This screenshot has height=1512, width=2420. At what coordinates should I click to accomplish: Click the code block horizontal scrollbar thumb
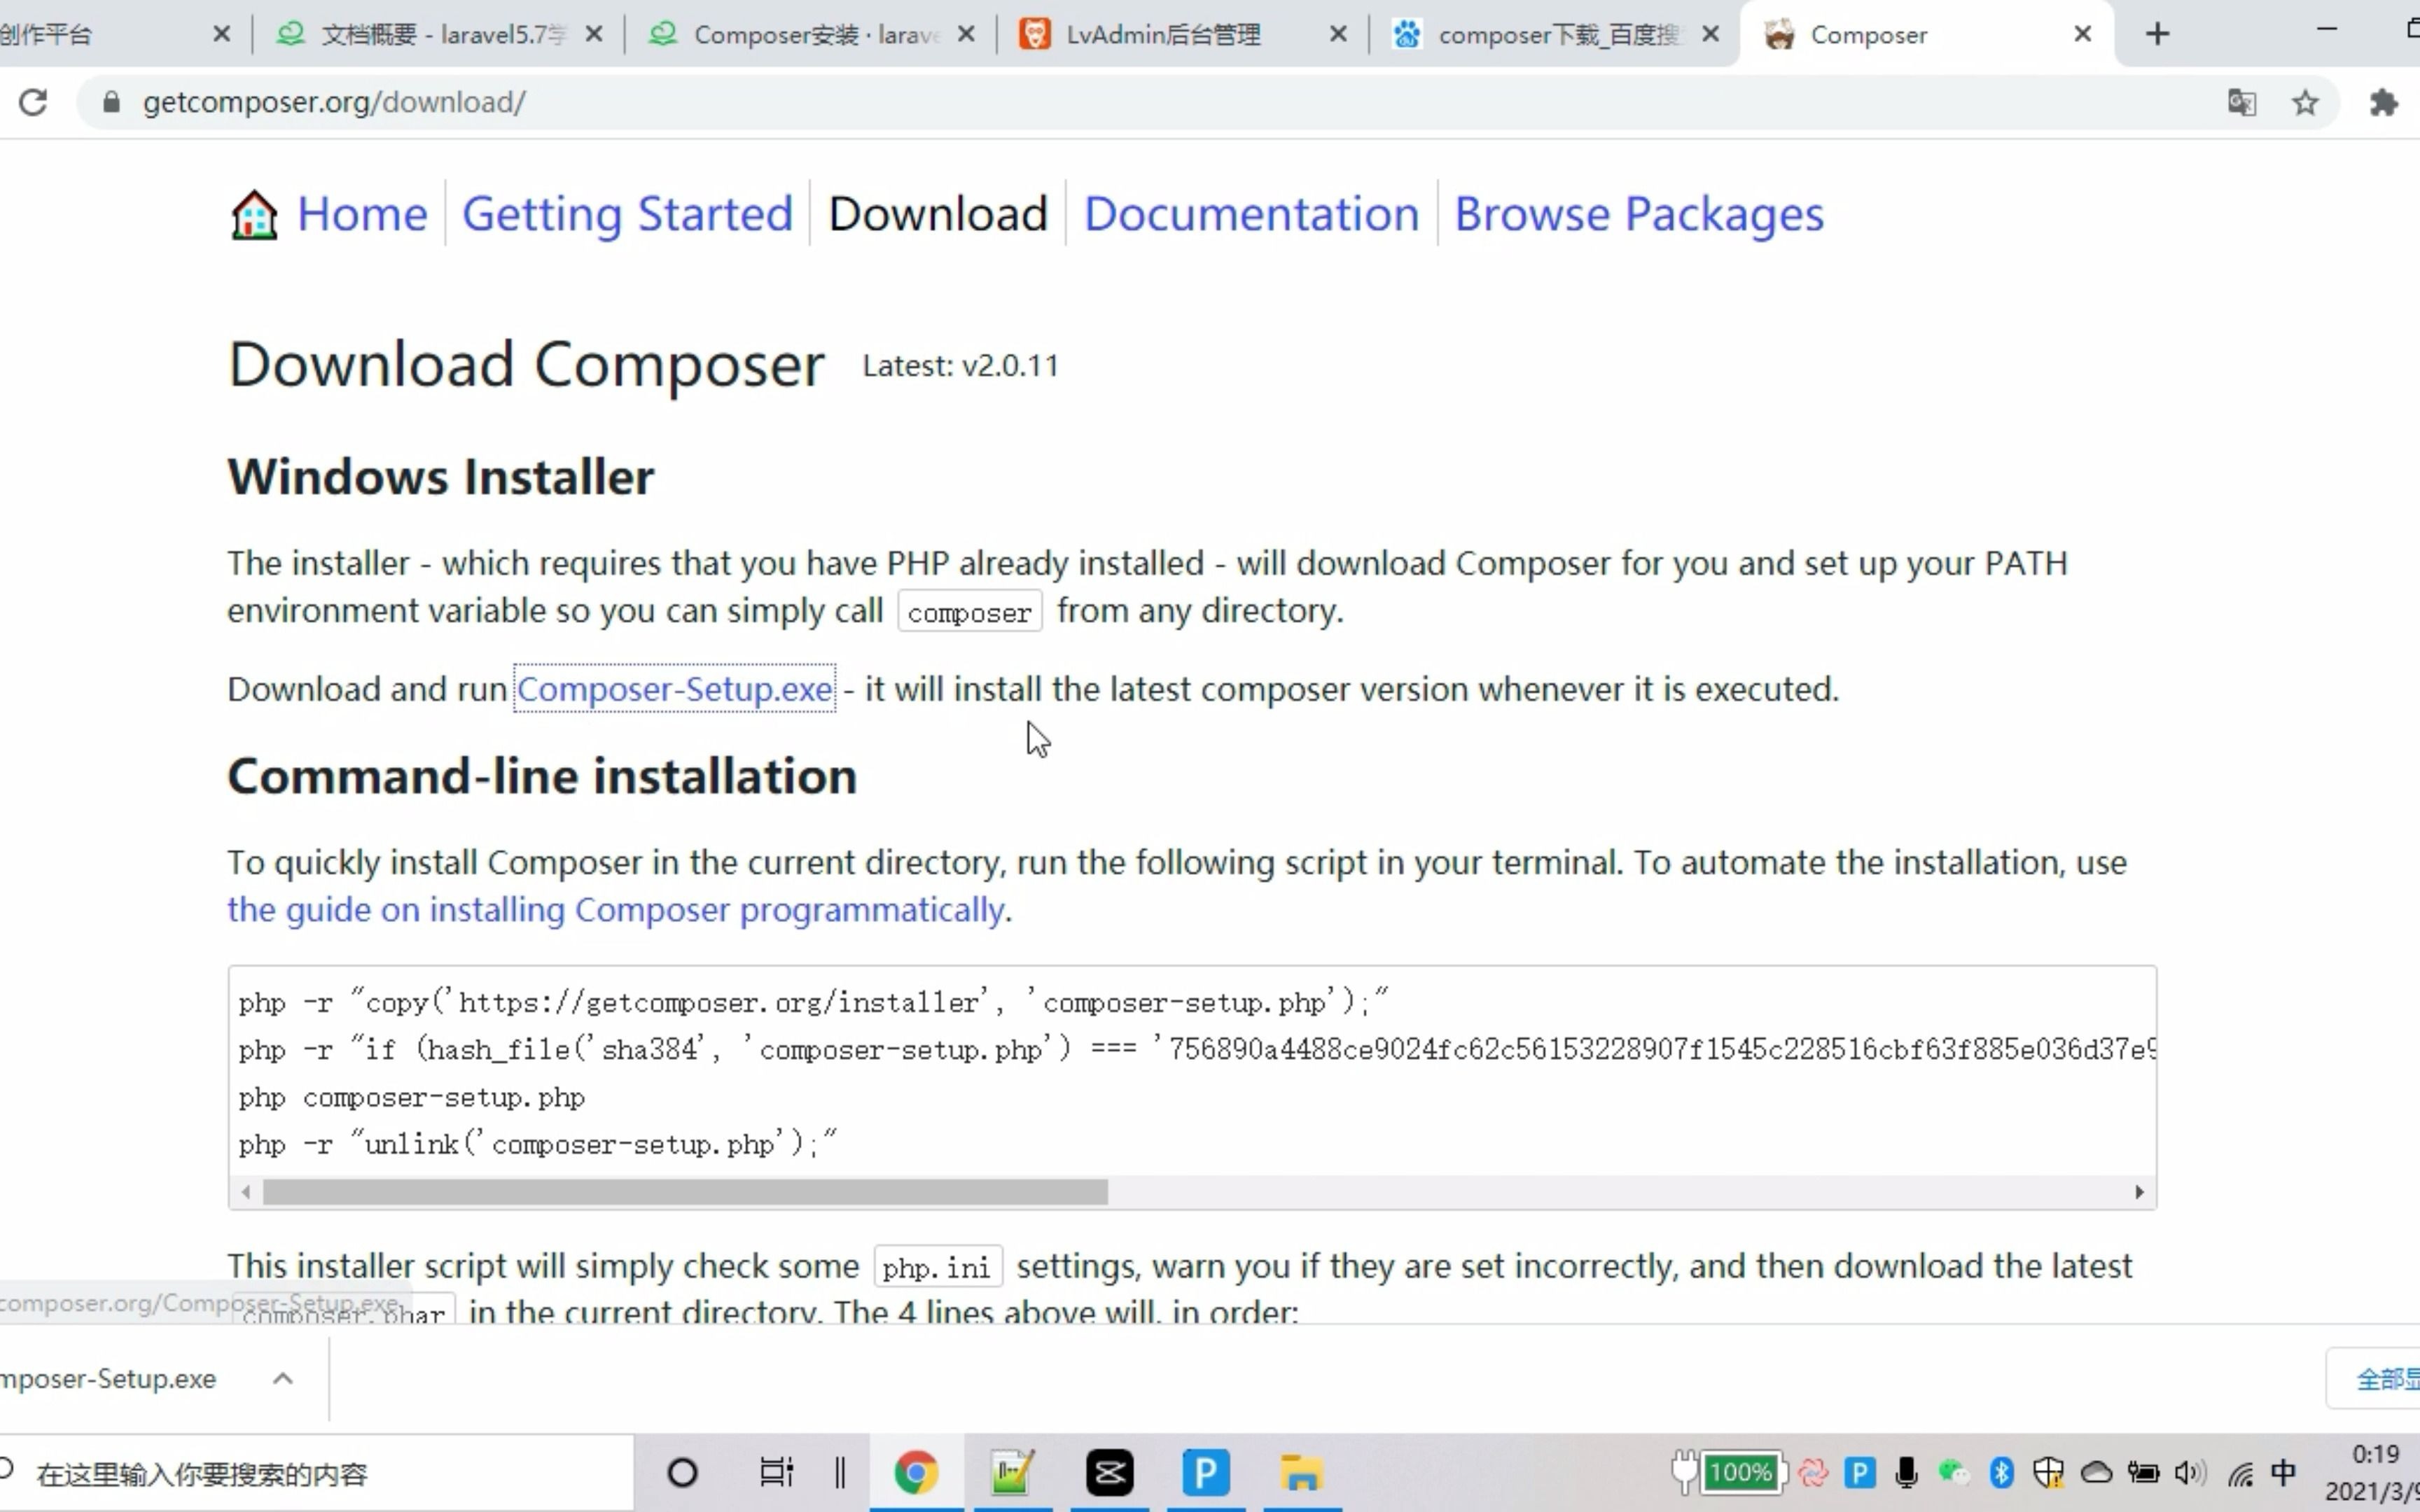[x=685, y=1192]
